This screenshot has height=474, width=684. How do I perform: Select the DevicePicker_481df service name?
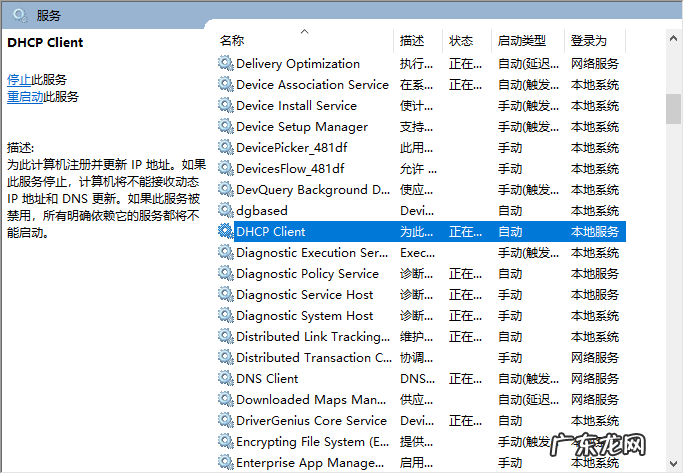pos(291,147)
